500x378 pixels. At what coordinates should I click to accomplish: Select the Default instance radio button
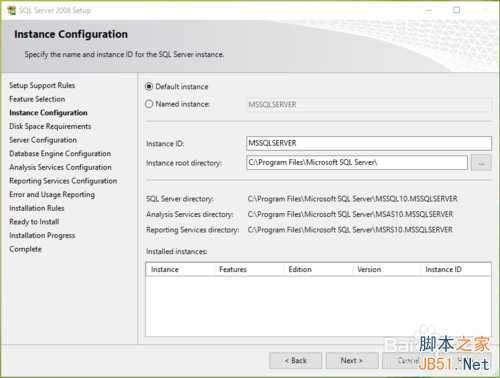tap(149, 87)
